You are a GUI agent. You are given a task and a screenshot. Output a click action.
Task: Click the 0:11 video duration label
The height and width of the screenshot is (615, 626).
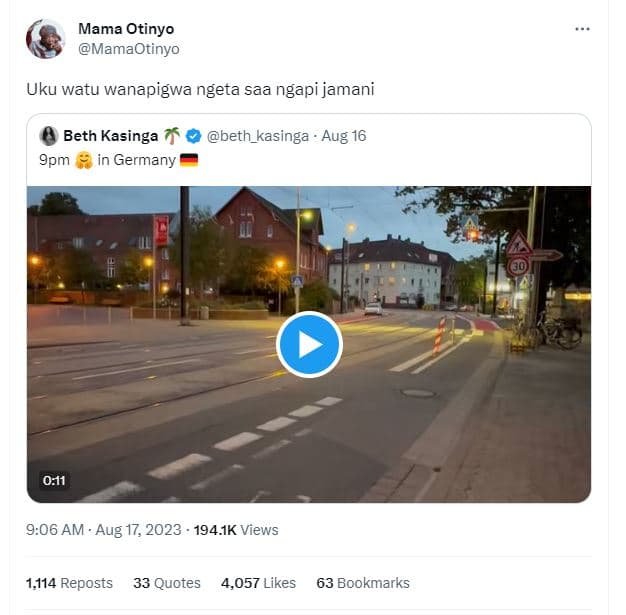(54, 481)
